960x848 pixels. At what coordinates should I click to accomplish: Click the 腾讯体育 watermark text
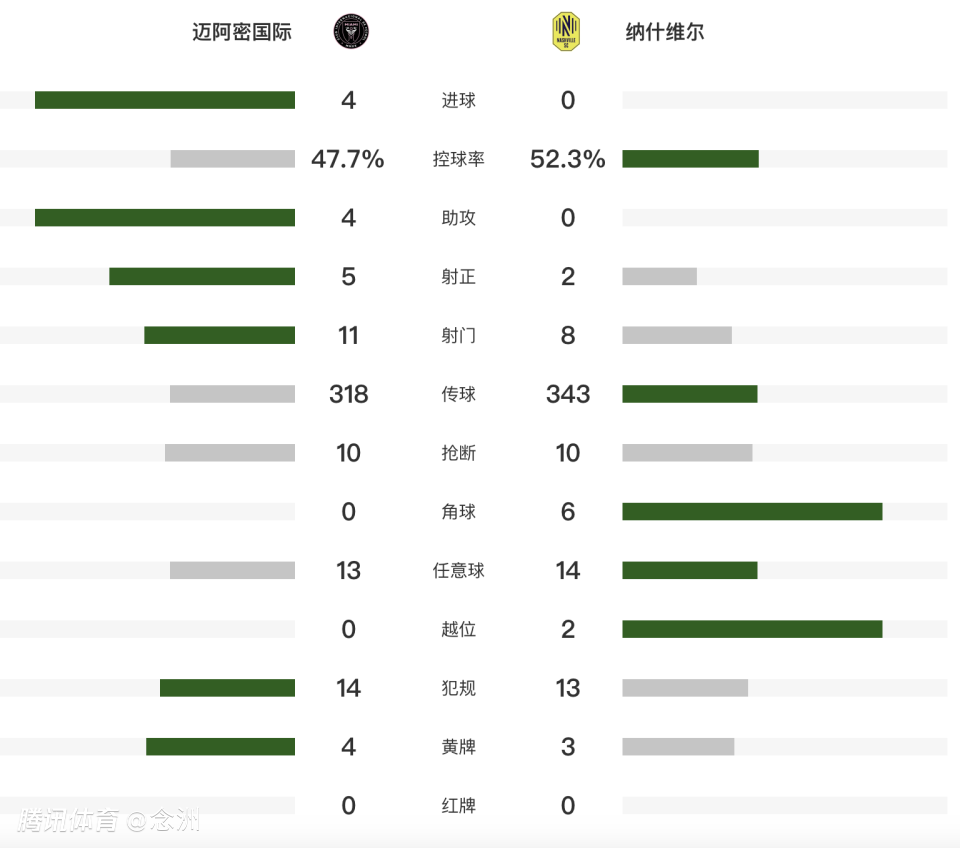pyautogui.click(x=68, y=821)
